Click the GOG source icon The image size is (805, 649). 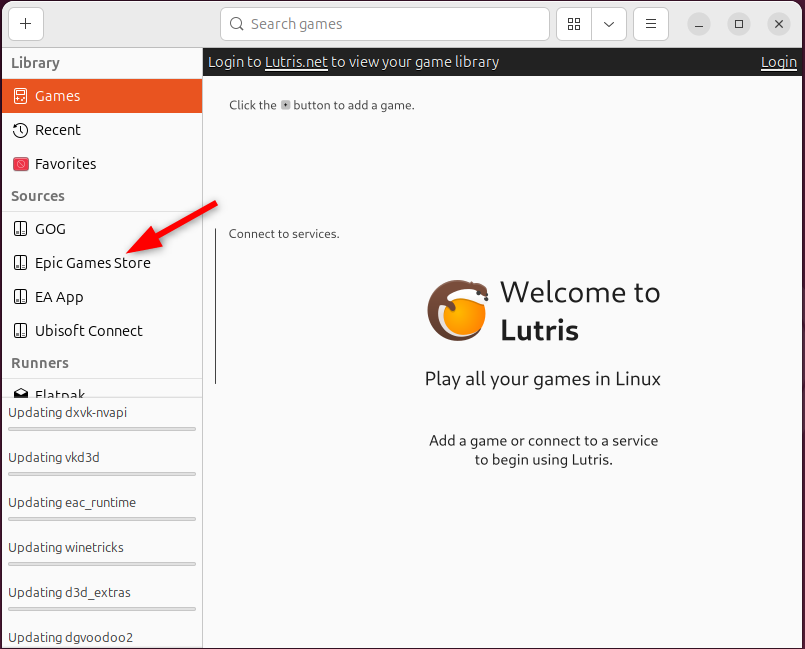click(21, 229)
